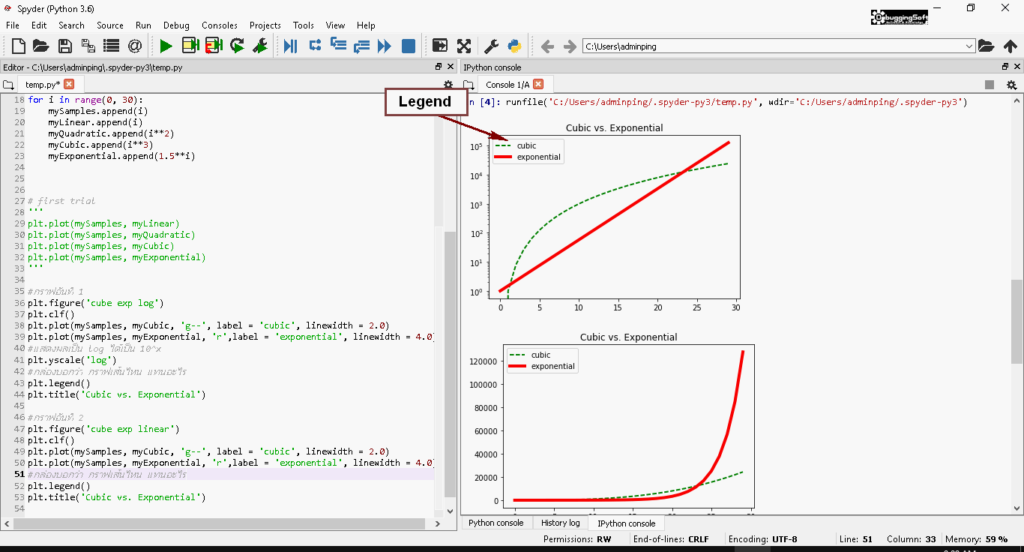1024x552 pixels.
Task: Open the editor pane options gear menu
Action: click(448, 85)
